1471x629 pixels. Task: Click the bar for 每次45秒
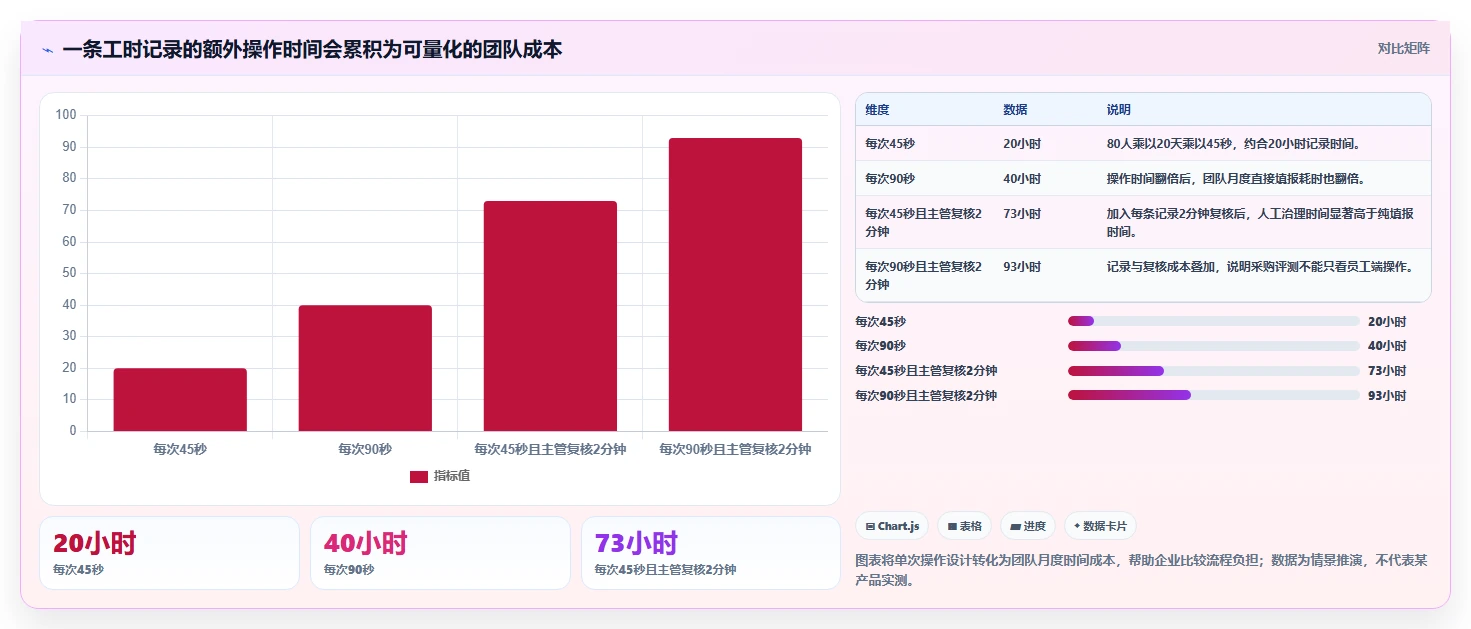(x=180, y=400)
